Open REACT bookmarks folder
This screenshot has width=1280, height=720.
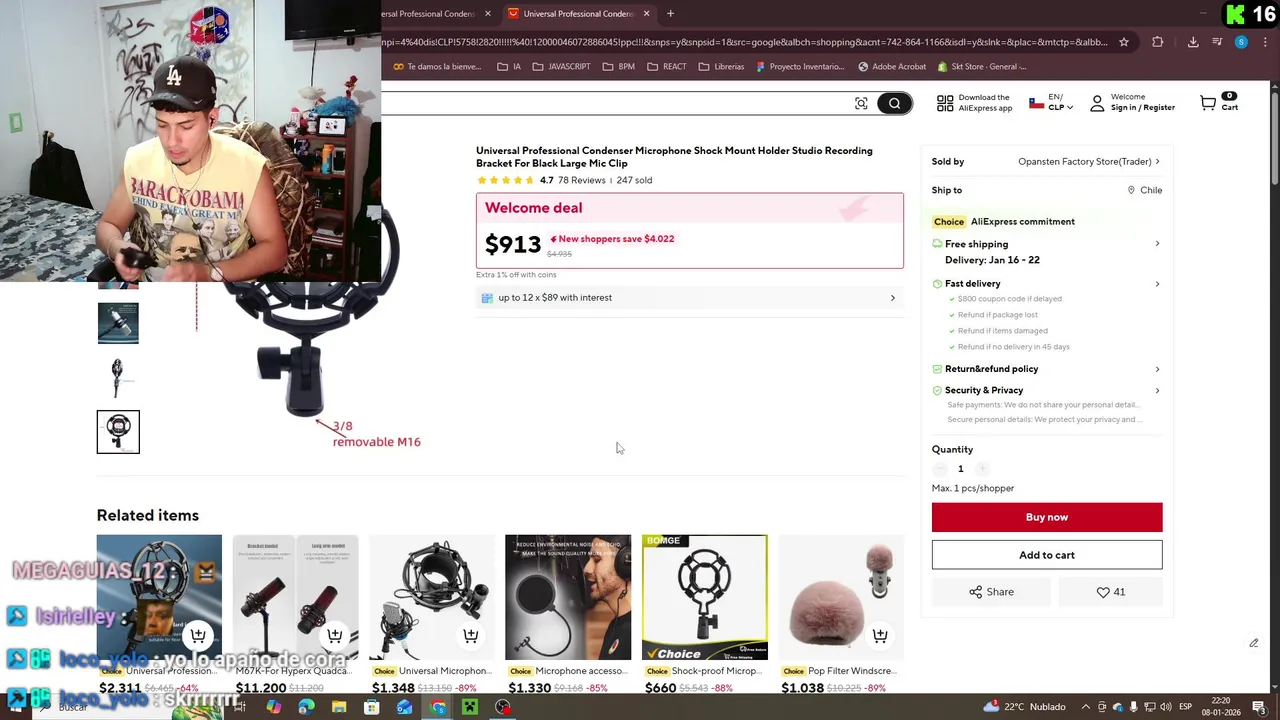tap(667, 66)
